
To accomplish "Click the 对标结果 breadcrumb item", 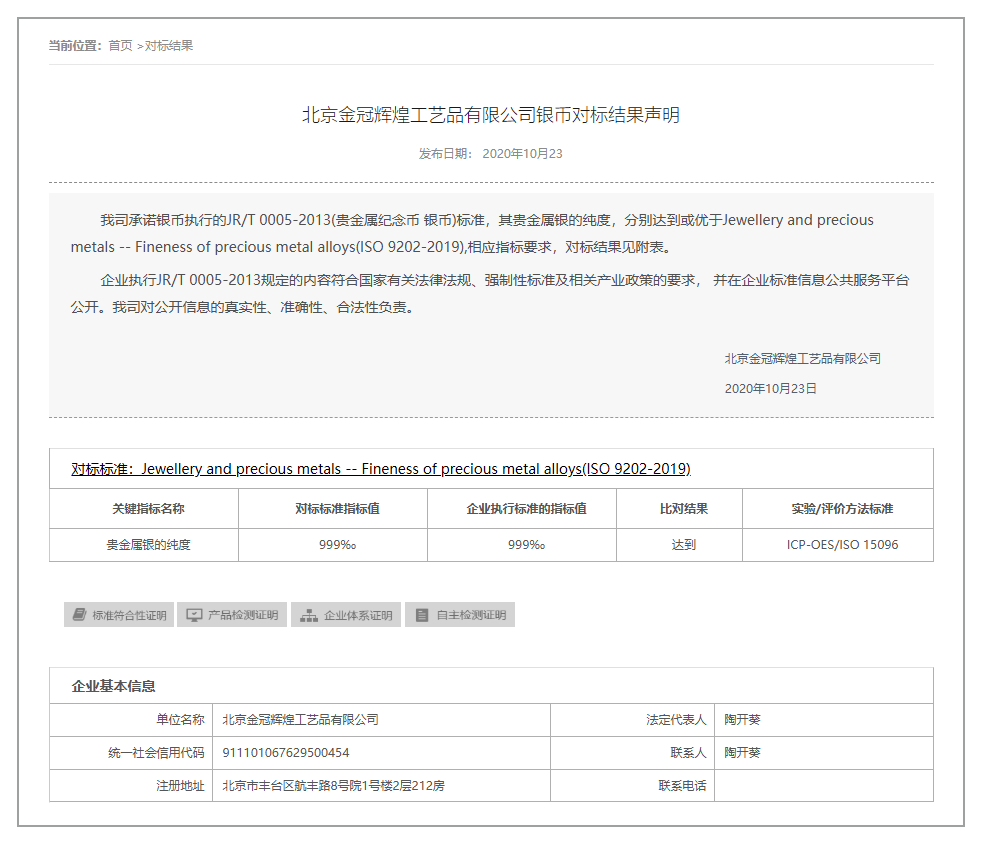I will click(x=169, y=46).
